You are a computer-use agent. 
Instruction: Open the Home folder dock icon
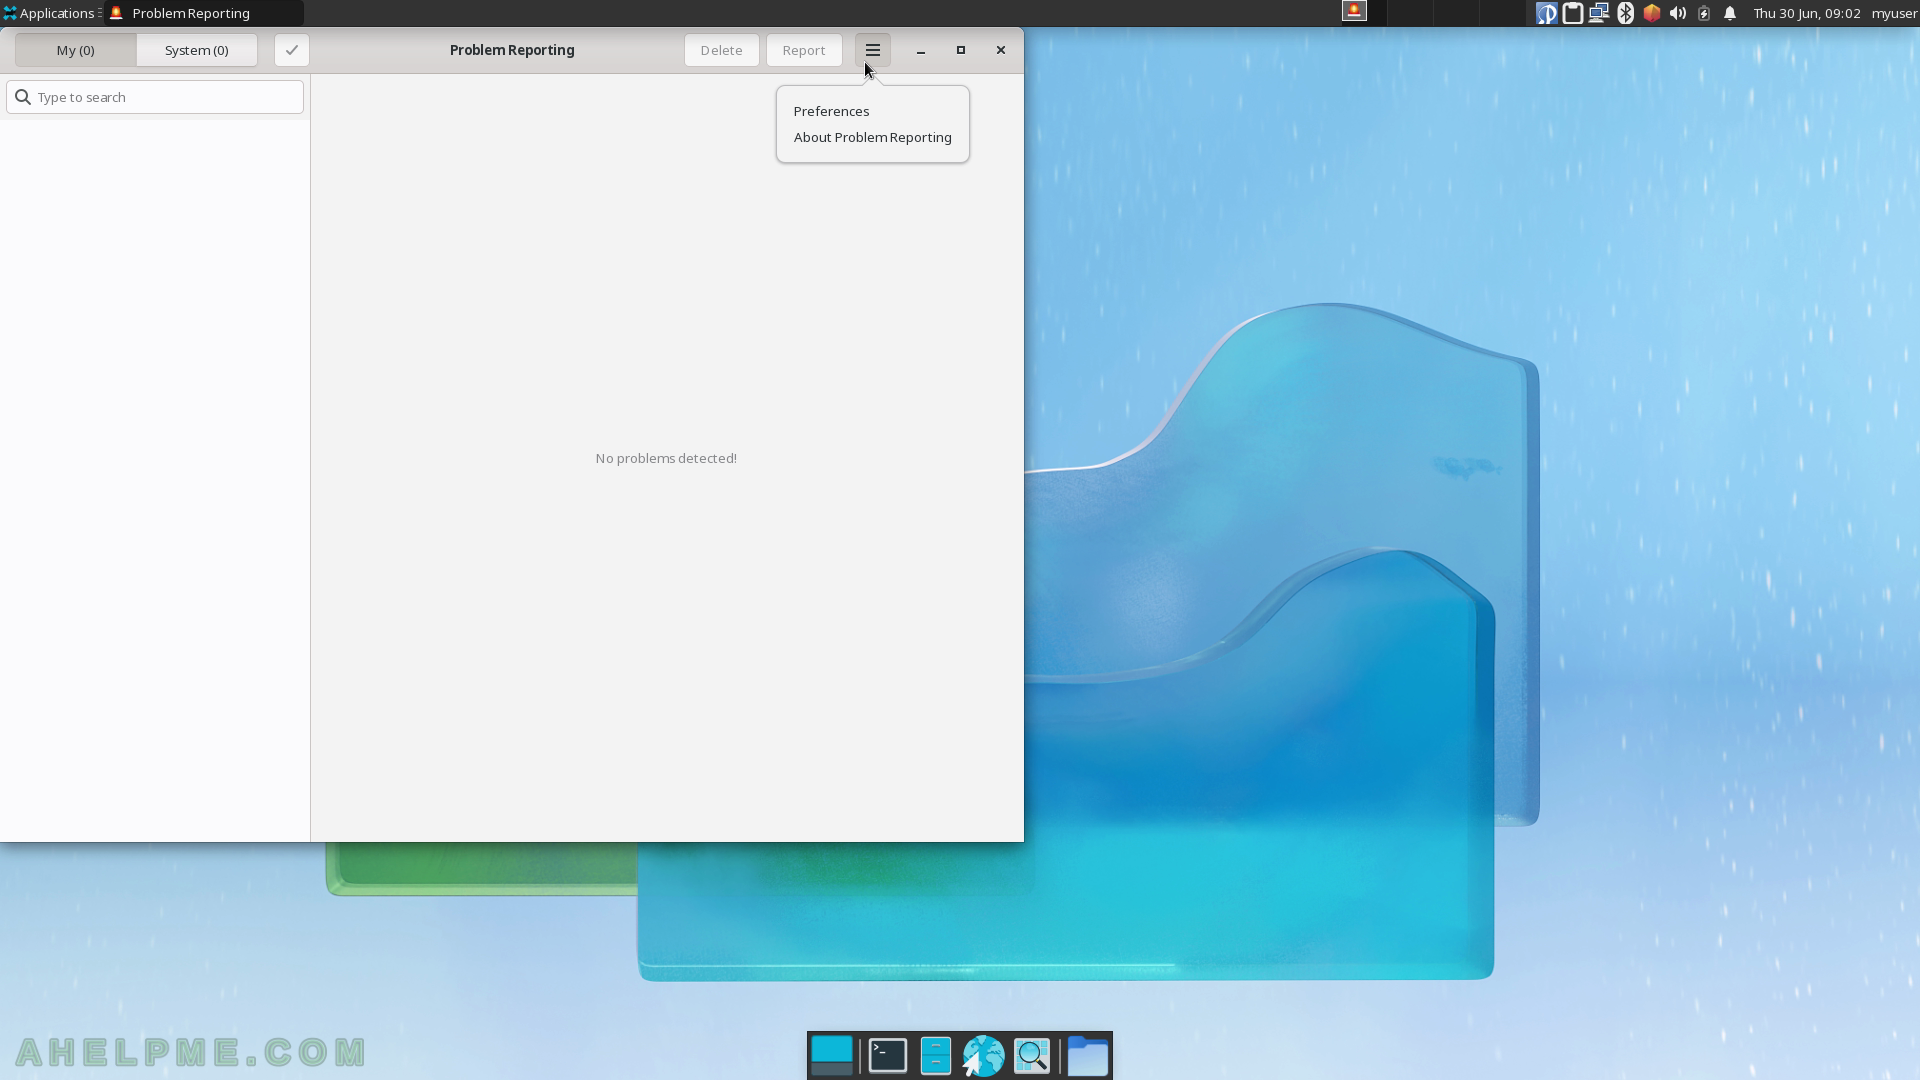tap(1088, 1055)
